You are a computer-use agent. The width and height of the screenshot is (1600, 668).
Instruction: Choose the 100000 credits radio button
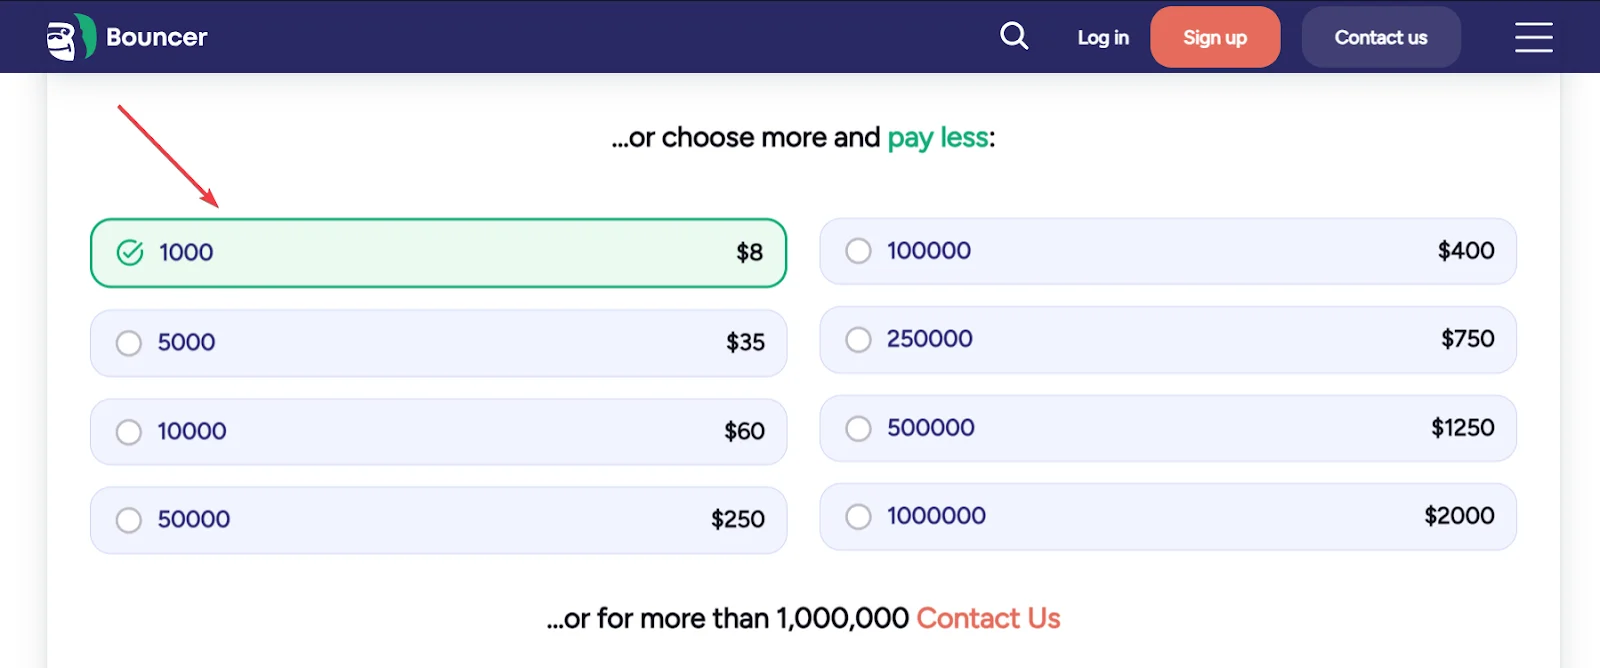(x=858, y=251)
